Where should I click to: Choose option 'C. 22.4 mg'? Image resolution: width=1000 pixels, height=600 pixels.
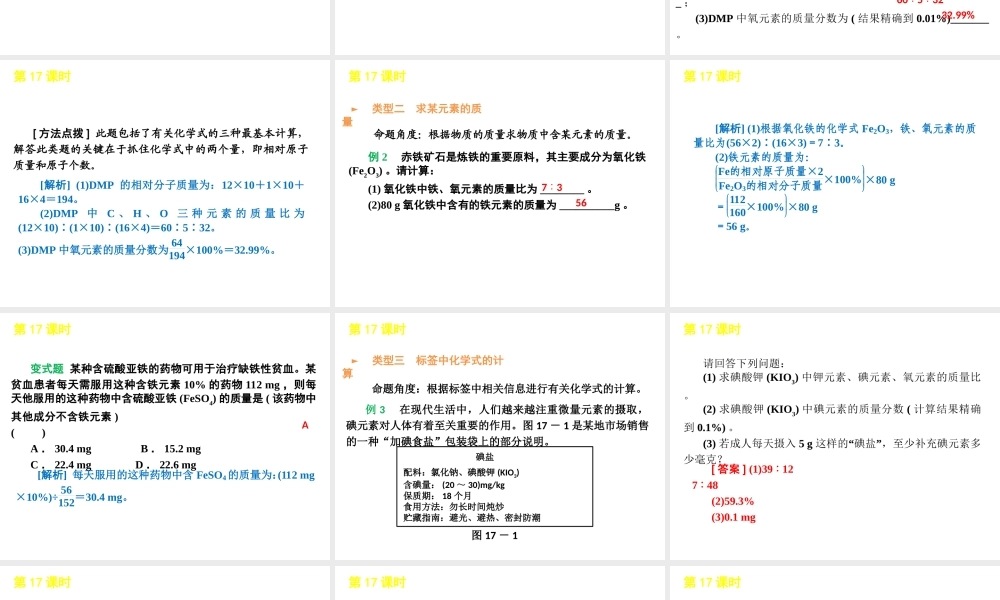tap(61, 465)
